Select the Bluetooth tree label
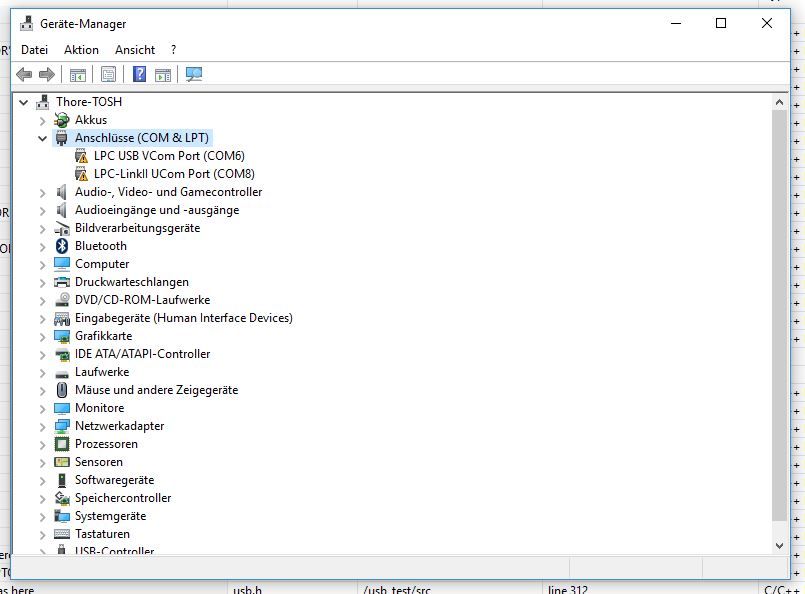The height and width of the screenshot is (594, 805). click(x=101, y=246)
